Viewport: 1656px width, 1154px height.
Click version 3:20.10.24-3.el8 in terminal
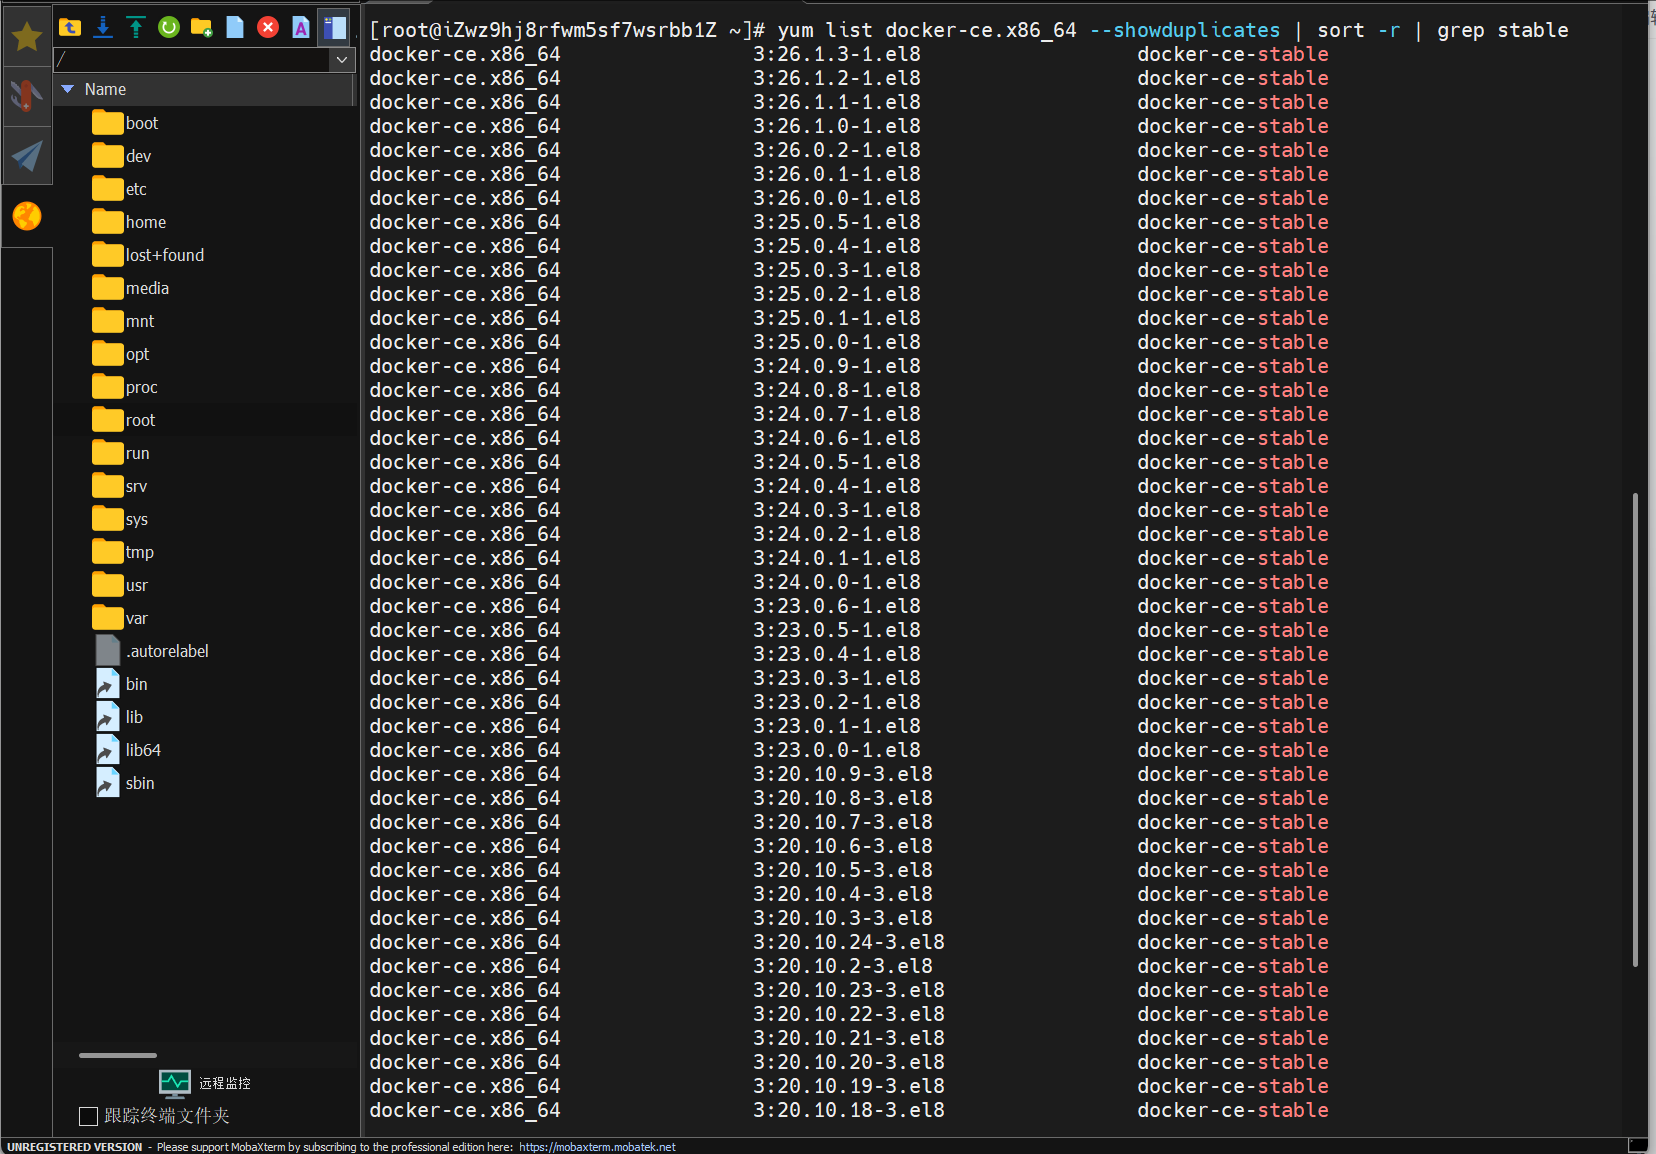[849, 942]
